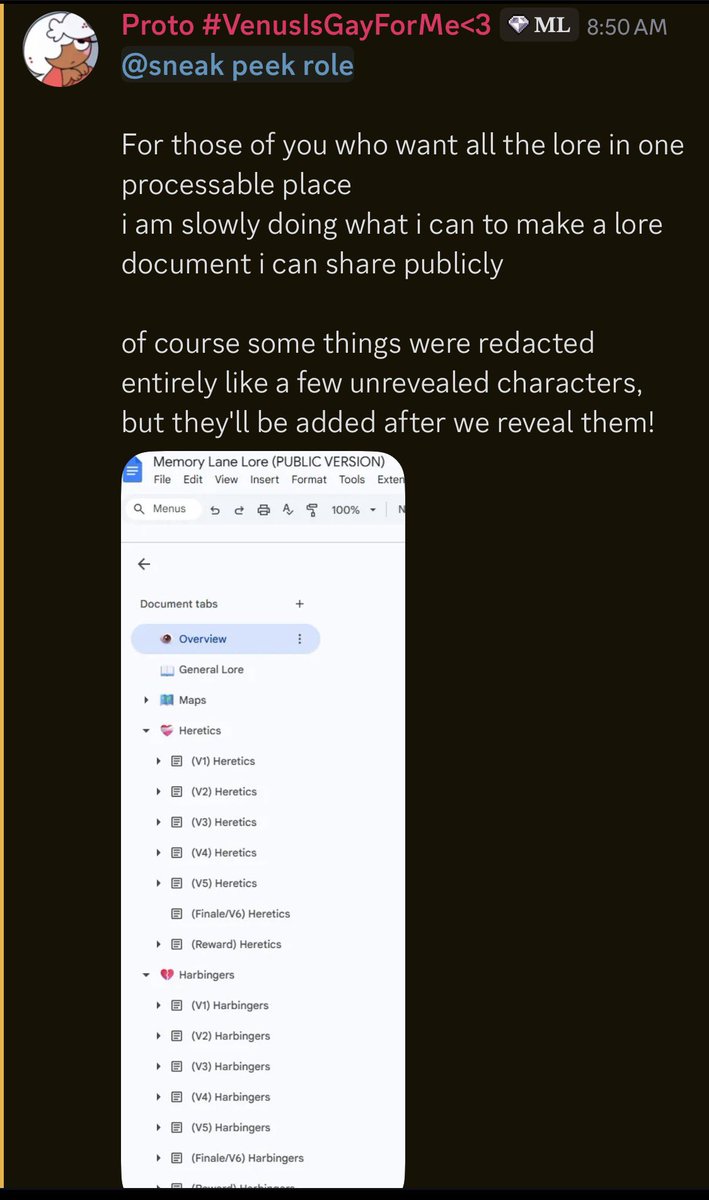Viewport: 709px width, 1200px height.
Task: Expand the (V1) Harbingers arrow
Action: point(159,1005)
